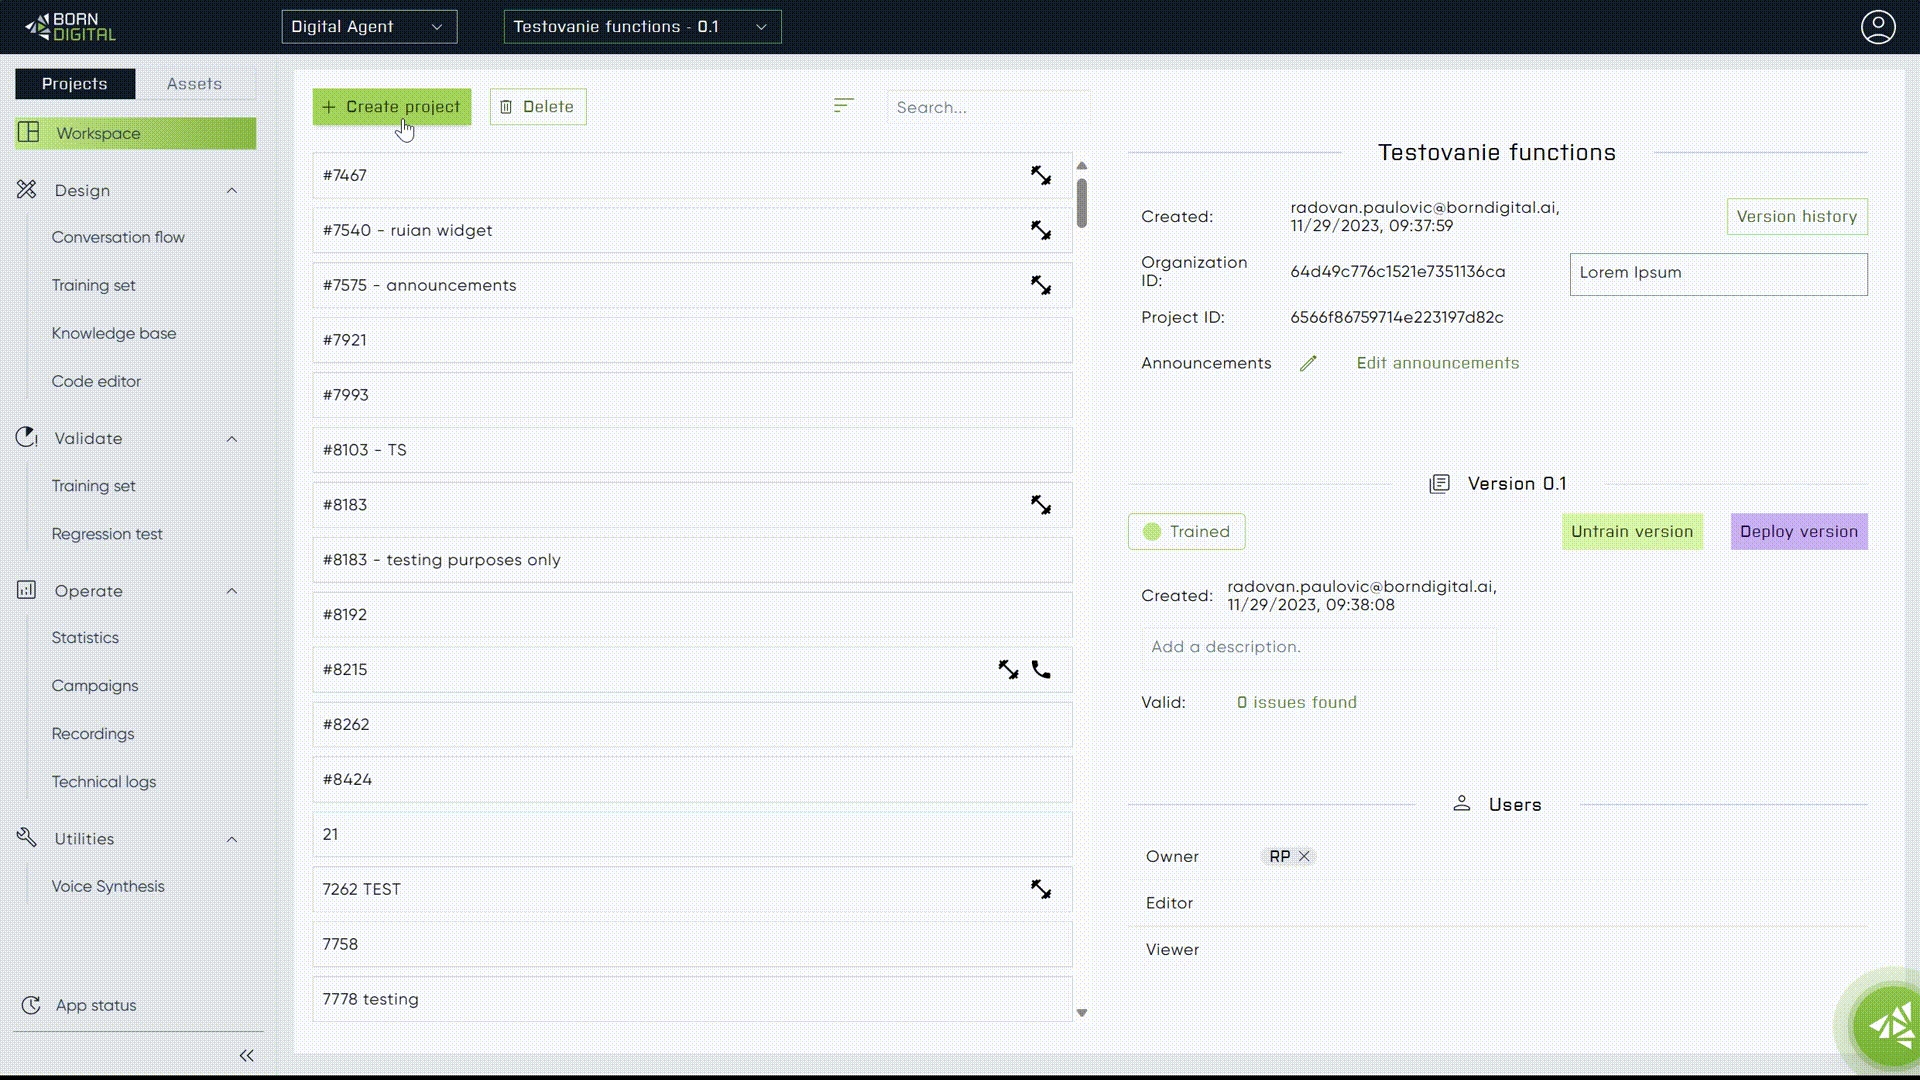Collapse the Design section chevron
1920x1080 pixels.
click(x=232, y=191)
